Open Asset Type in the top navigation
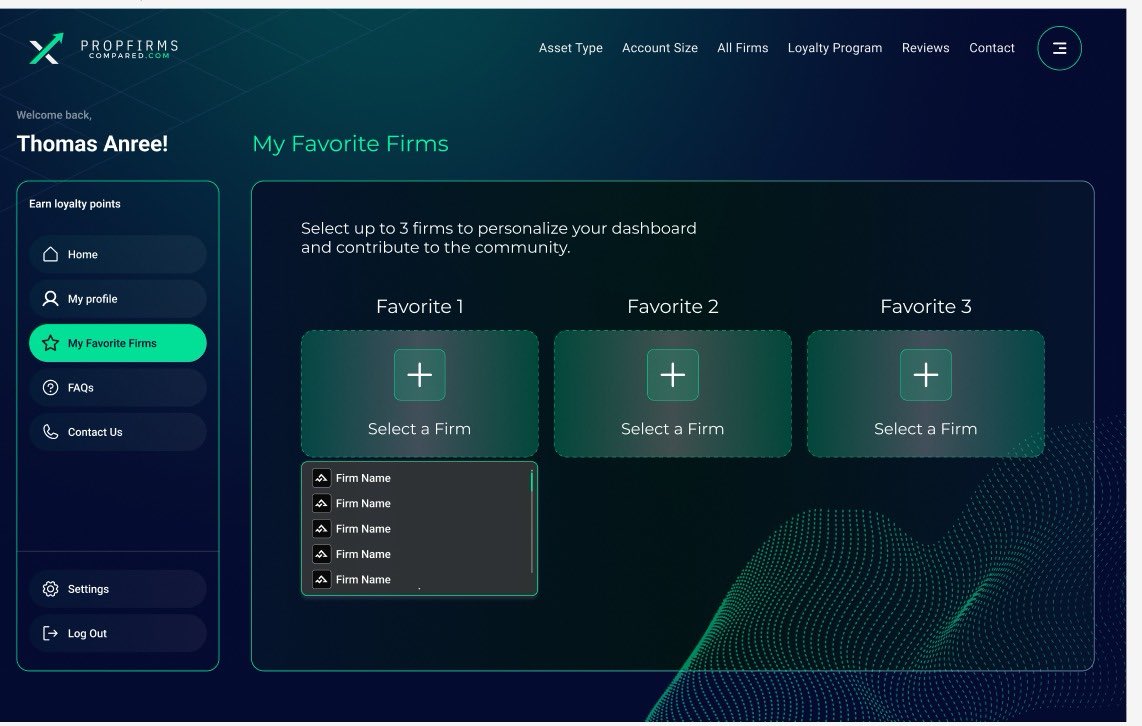The width and height of the screenshot is (1142, 726). pyautogui.click(x=570, y=48)
